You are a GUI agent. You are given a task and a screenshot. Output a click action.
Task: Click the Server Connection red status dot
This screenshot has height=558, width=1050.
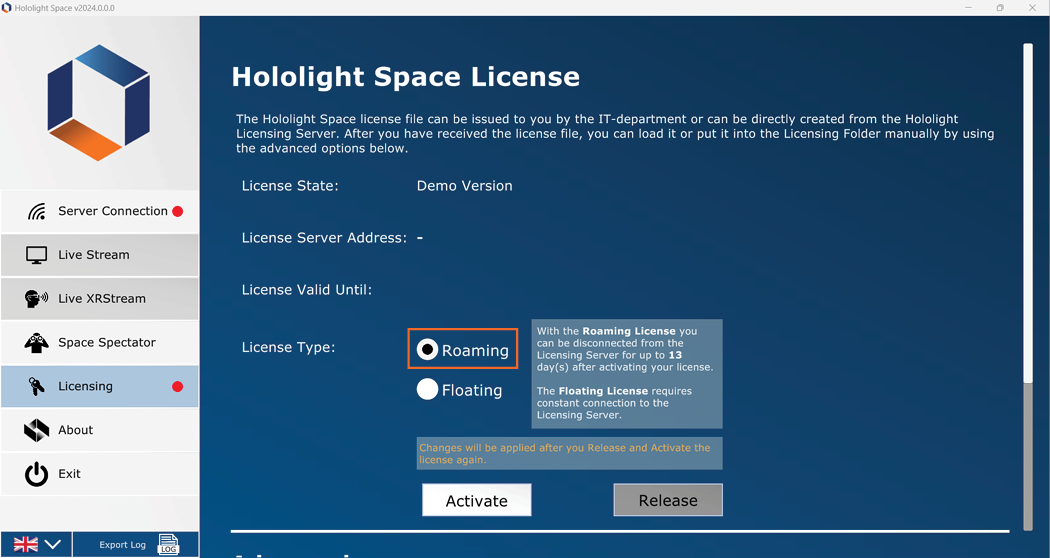[x=177, y=212]
